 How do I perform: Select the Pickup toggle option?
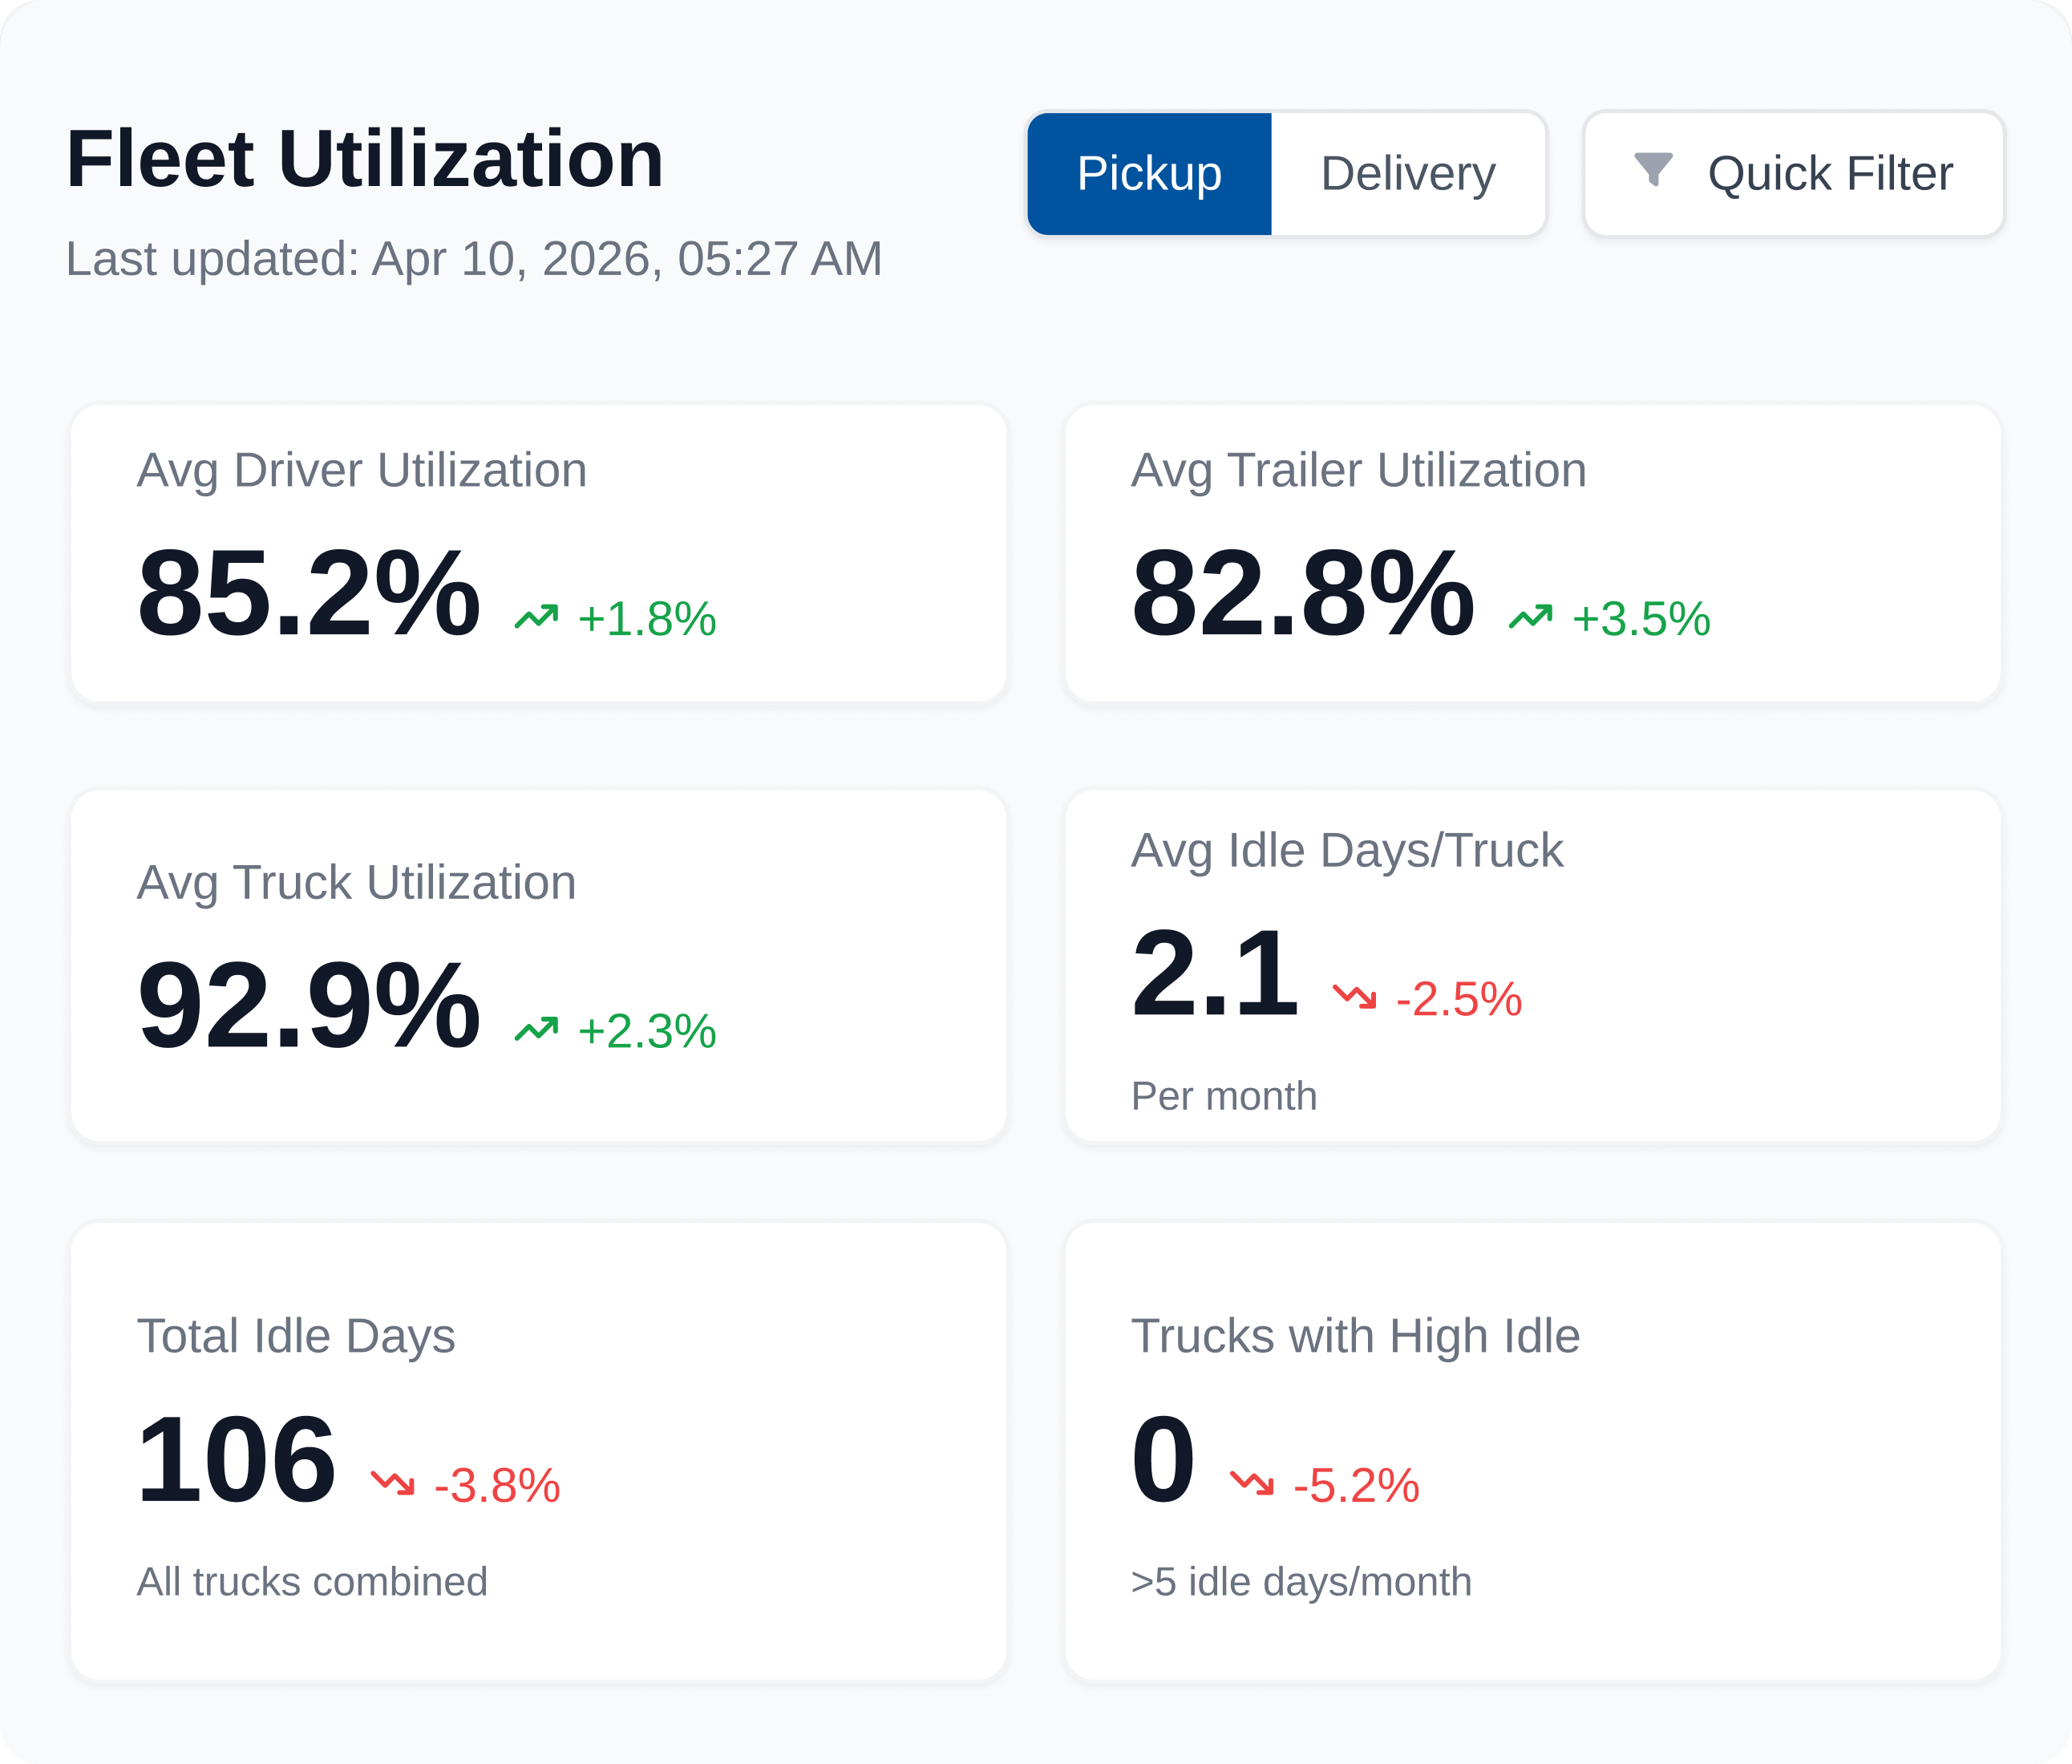[1149, 174]
